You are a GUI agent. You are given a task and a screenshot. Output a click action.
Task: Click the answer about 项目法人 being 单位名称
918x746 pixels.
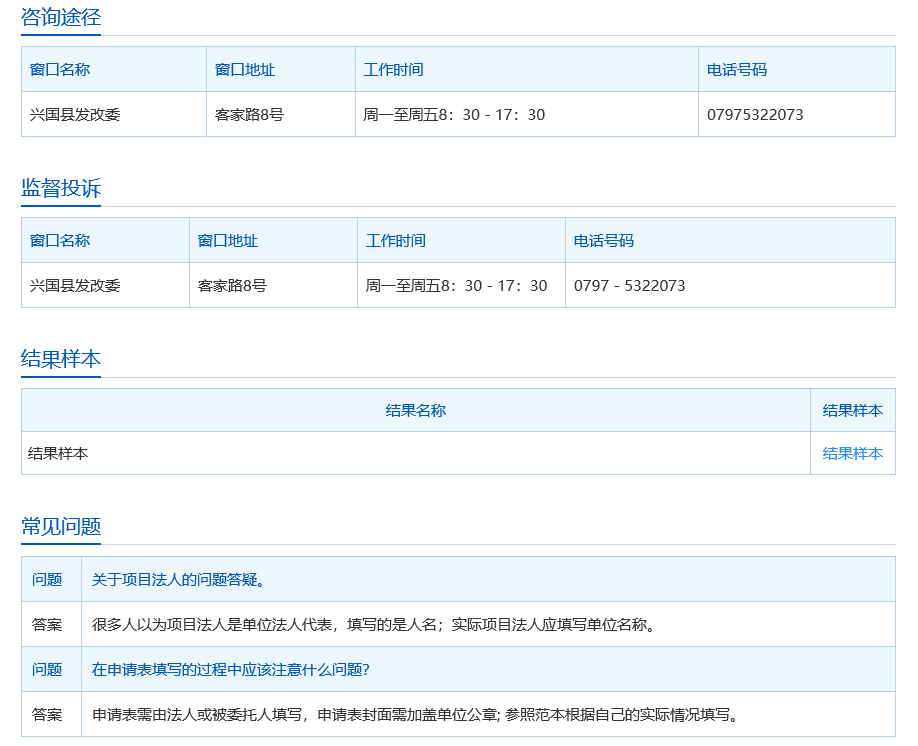point(373,625)
